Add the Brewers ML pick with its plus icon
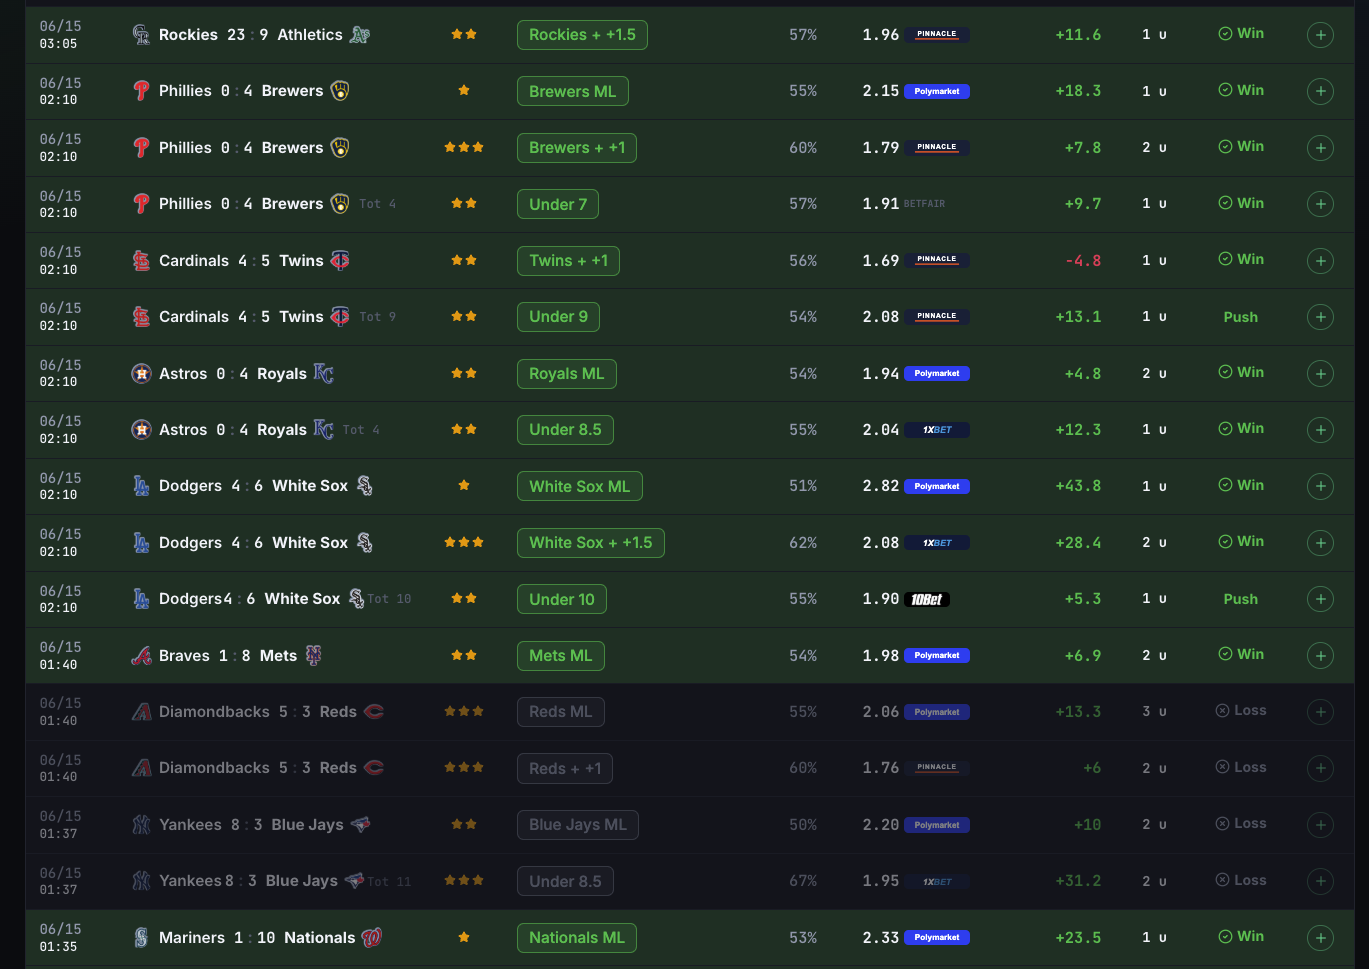Image resolution: width=1369 pixels, height=969 pixels. click(x=1320, y=91)
